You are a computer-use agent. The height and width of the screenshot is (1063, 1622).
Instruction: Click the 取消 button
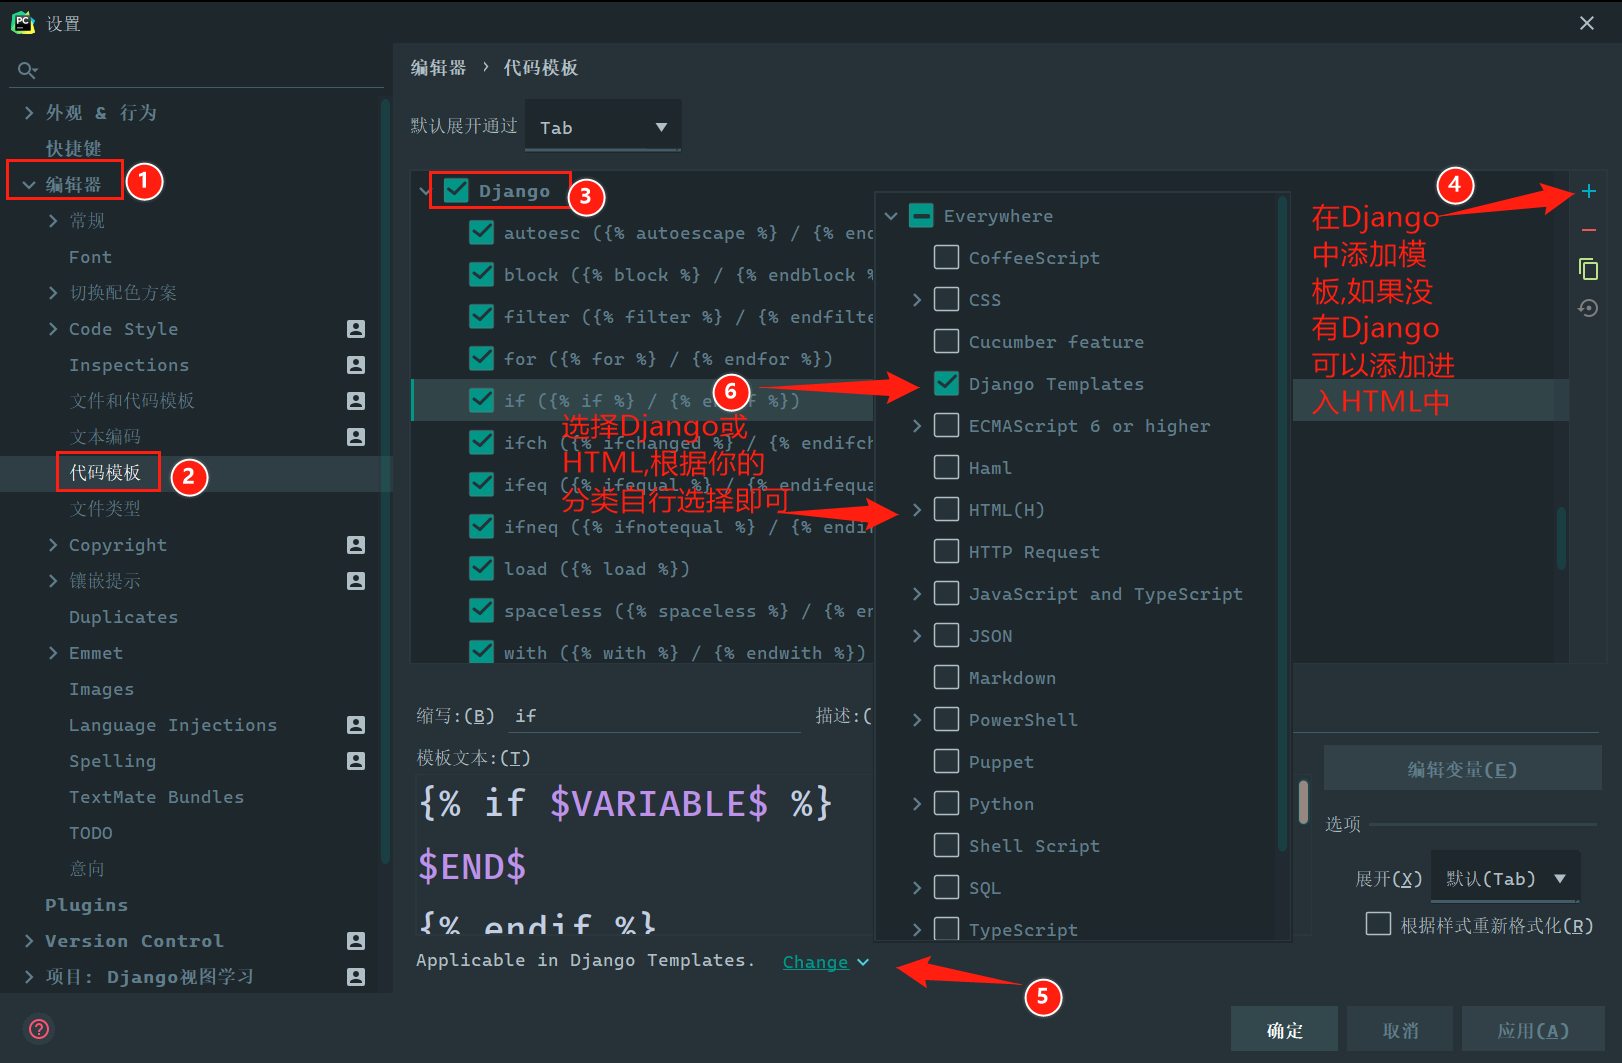click(x=1400, y=1030)
